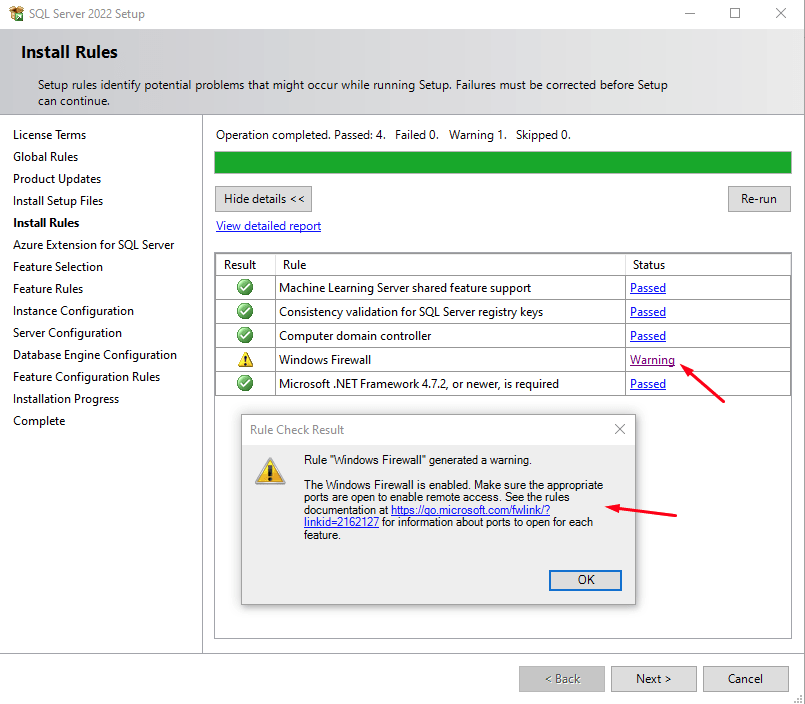The height and width of the screenshot is (704, 805).
Task: Open Passed status for Consistency validation rule
Action: click(648, 312)
